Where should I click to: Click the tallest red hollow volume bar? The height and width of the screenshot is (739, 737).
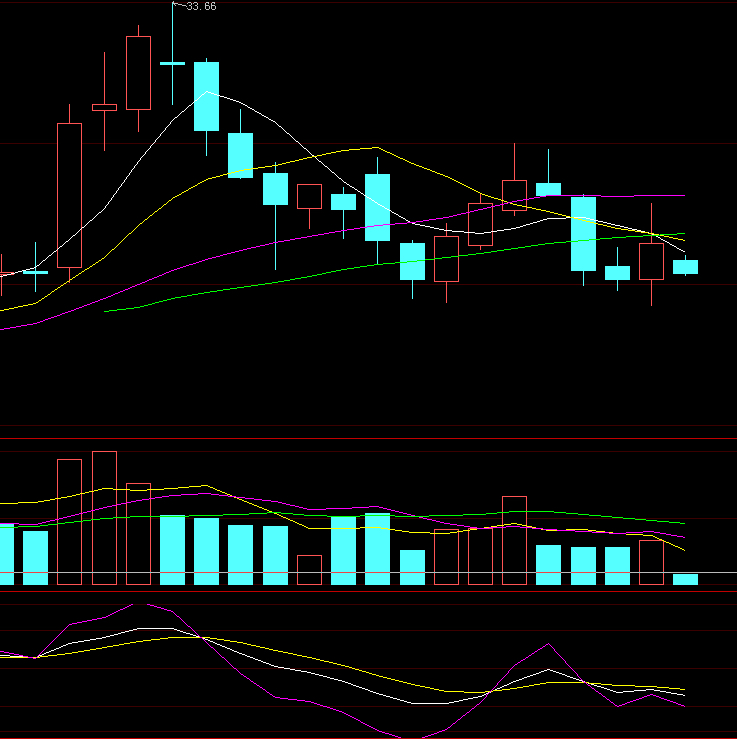click(104, 517)
